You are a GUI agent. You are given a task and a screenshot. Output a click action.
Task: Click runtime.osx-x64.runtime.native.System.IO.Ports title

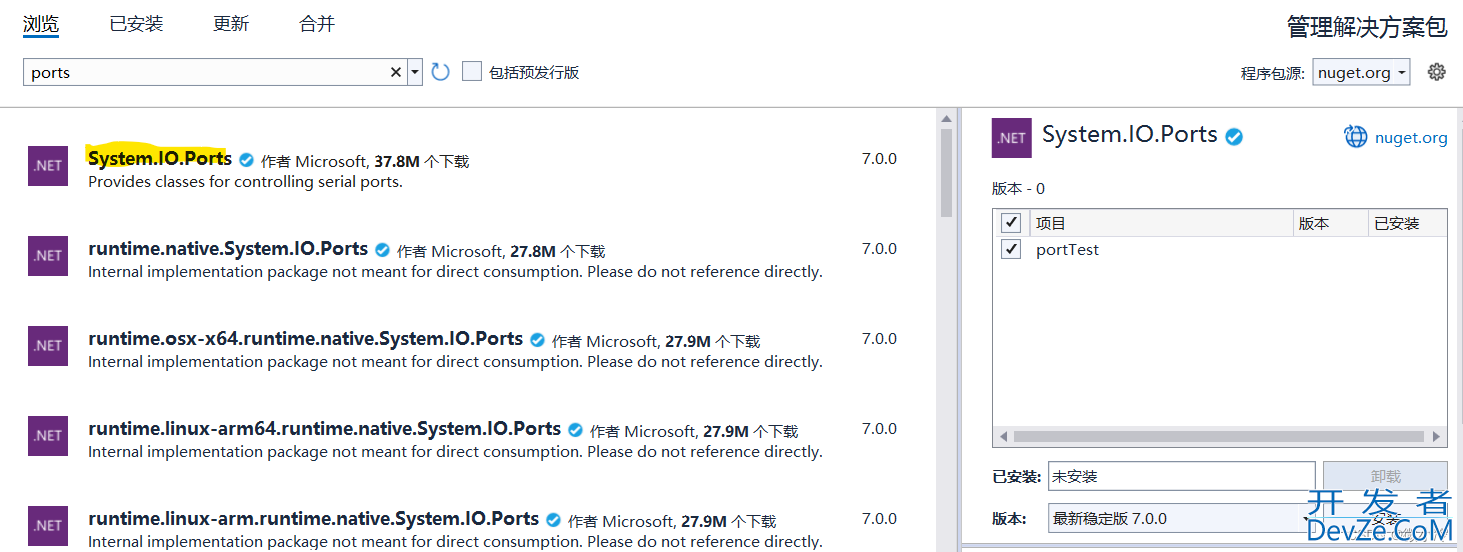[305, 339]
